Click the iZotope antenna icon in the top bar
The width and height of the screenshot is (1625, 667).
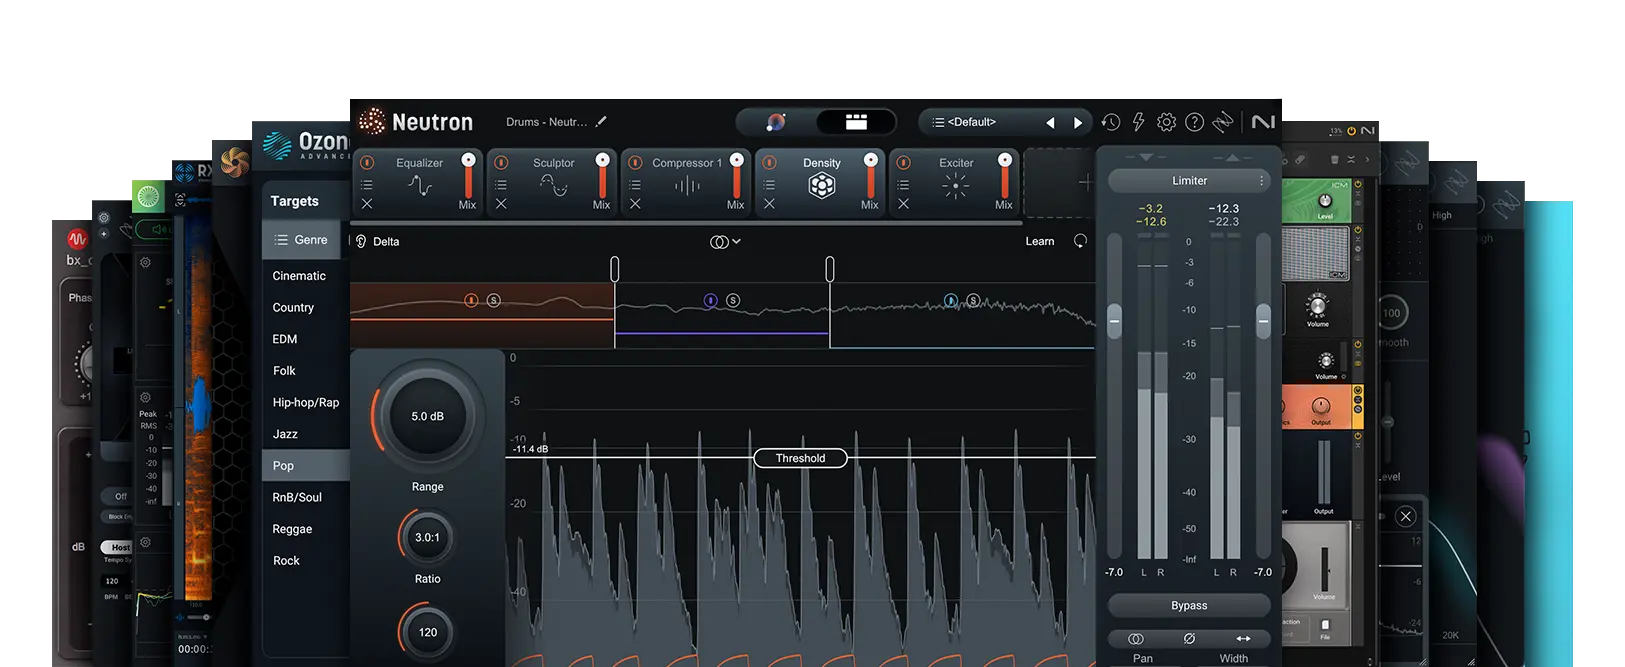tap(1222, 122)
